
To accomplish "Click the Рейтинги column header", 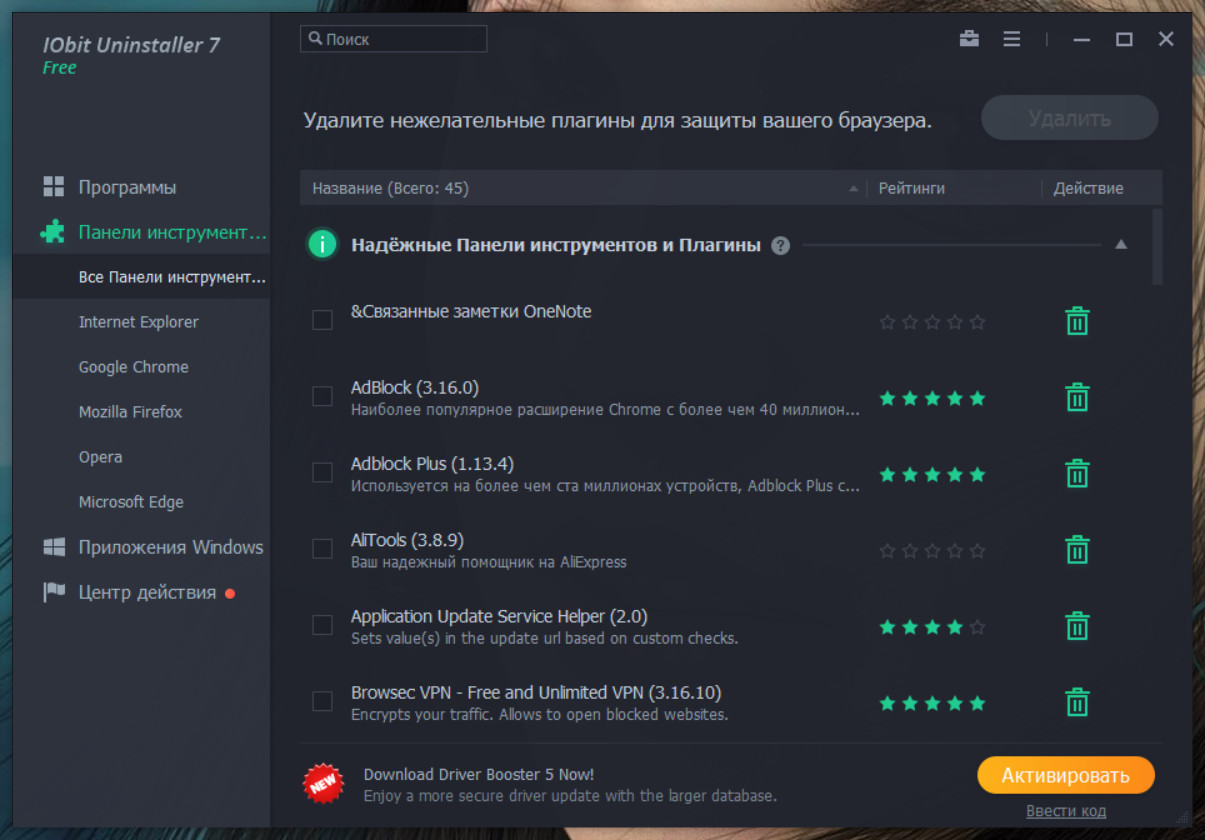I will point(911,188).
